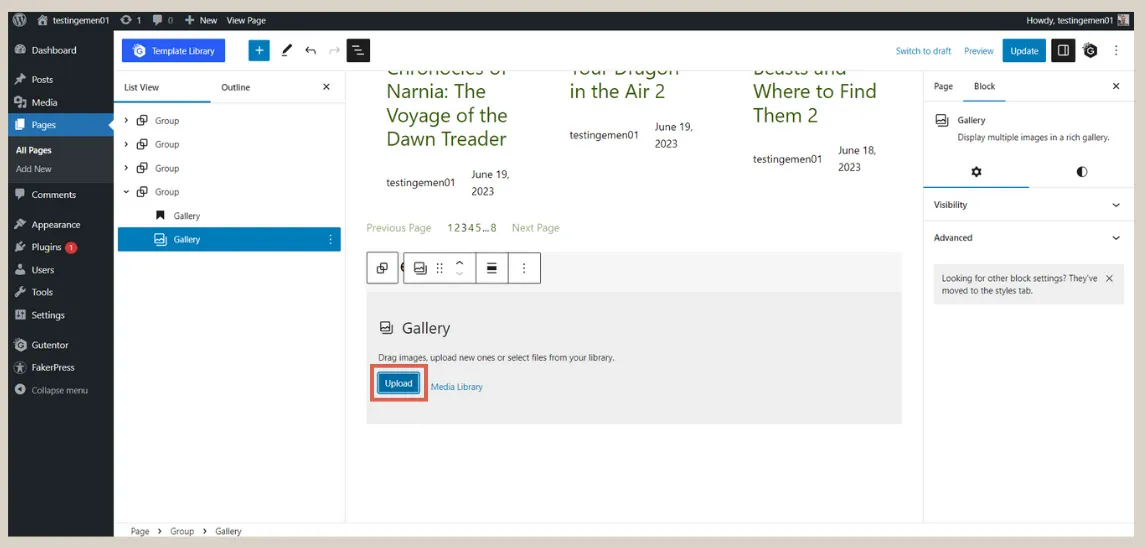
Task: Select All Pages submenu item
Action: [x=34, y=150]
